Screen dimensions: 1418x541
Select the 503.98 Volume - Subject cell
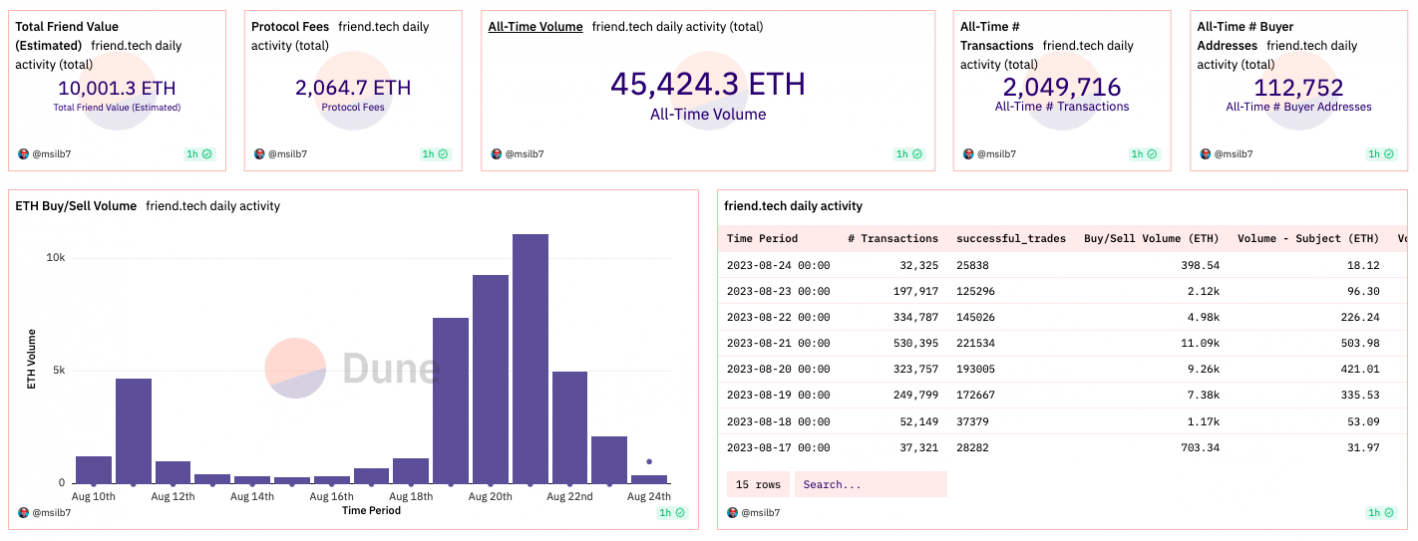point(1360,343)
